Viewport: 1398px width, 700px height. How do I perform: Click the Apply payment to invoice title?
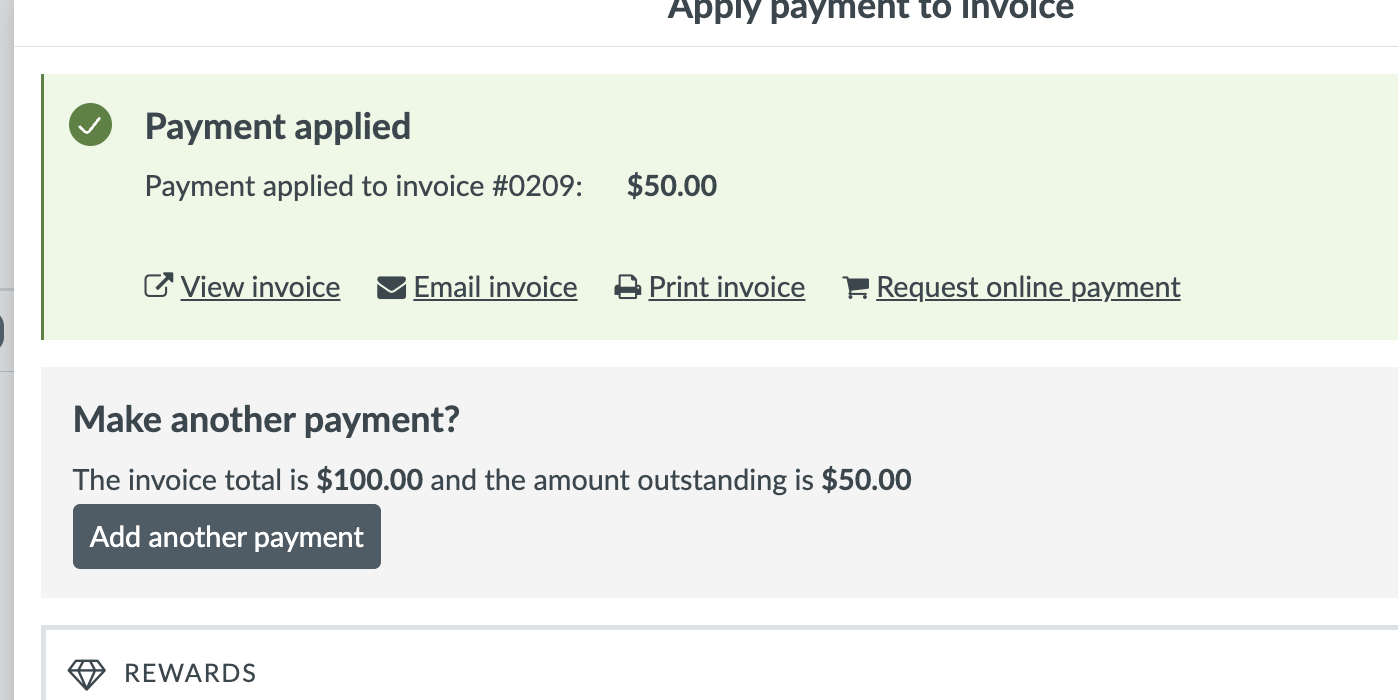pos(870,10)
